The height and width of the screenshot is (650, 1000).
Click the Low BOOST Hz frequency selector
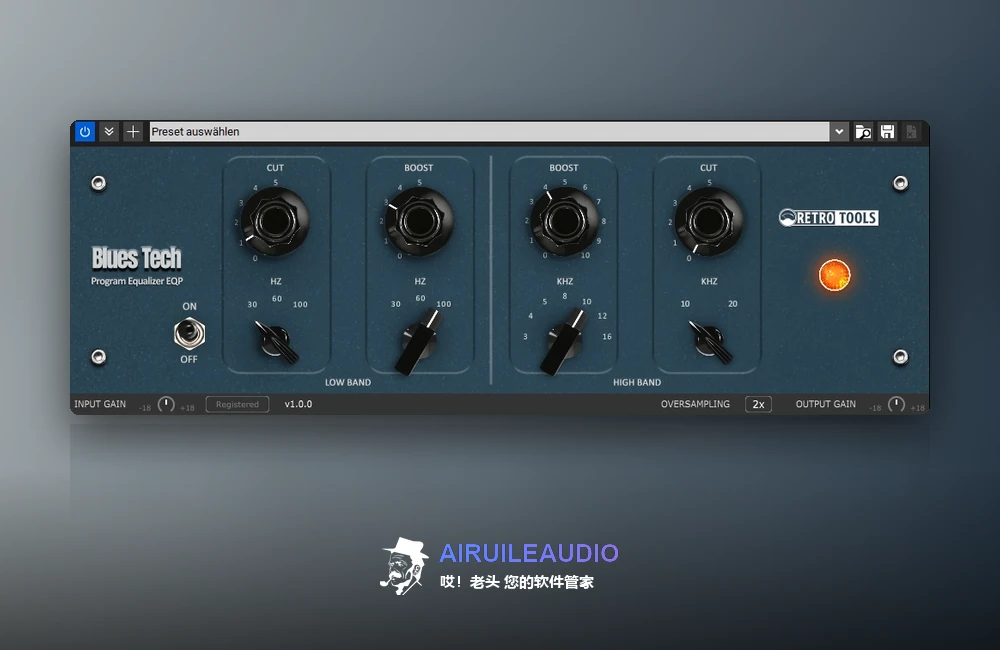click(x=419, y=342)
